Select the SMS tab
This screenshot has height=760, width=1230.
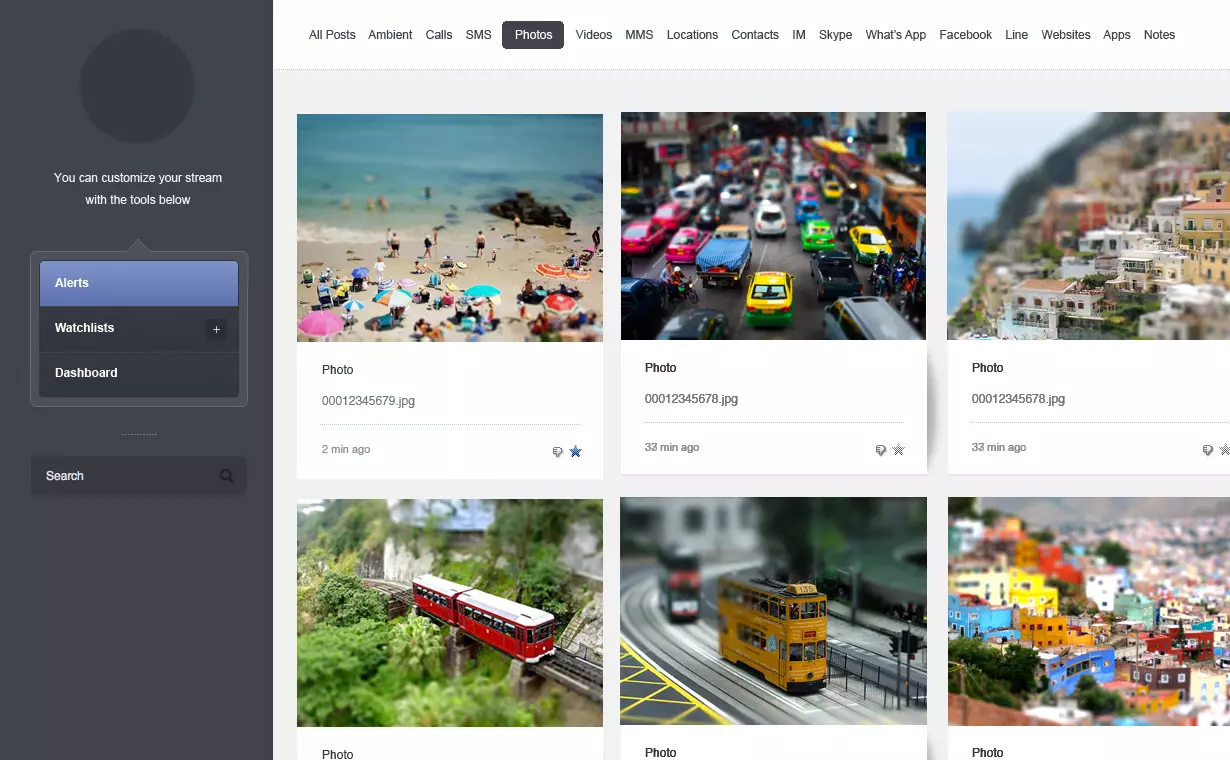coord(478,35)
